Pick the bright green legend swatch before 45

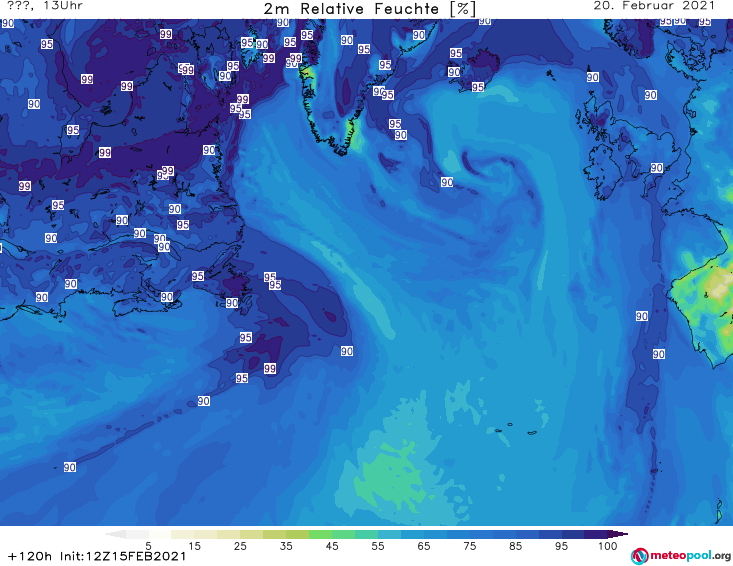(x=321, y=534)
